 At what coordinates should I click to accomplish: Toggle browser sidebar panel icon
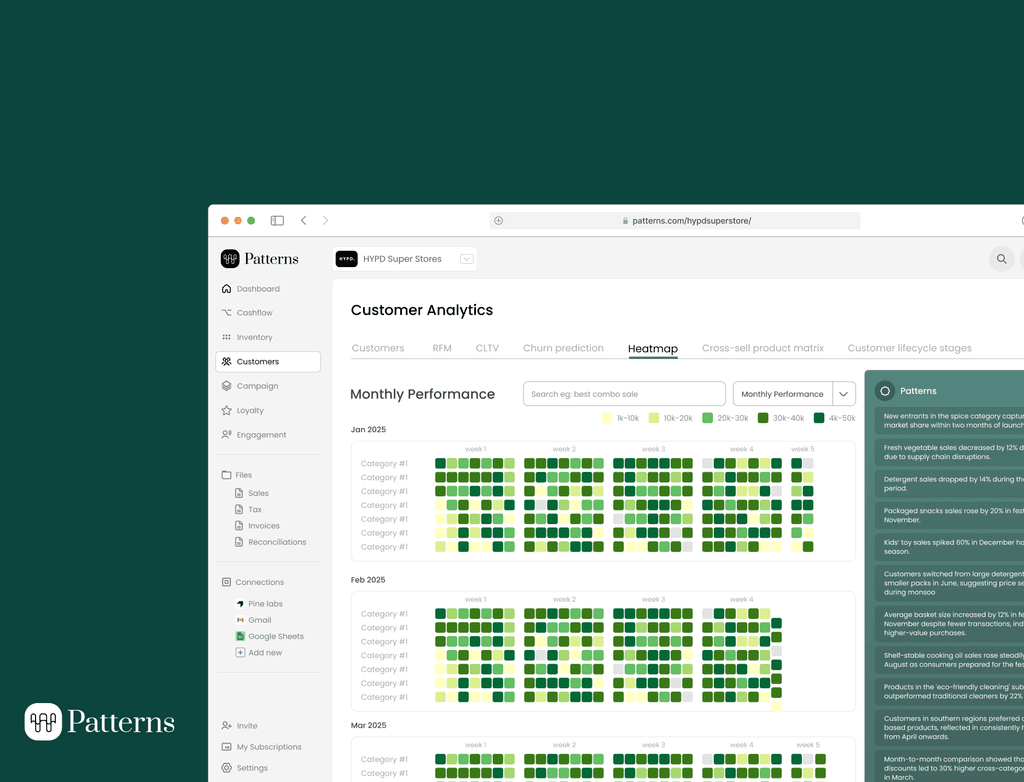(277, 221)
